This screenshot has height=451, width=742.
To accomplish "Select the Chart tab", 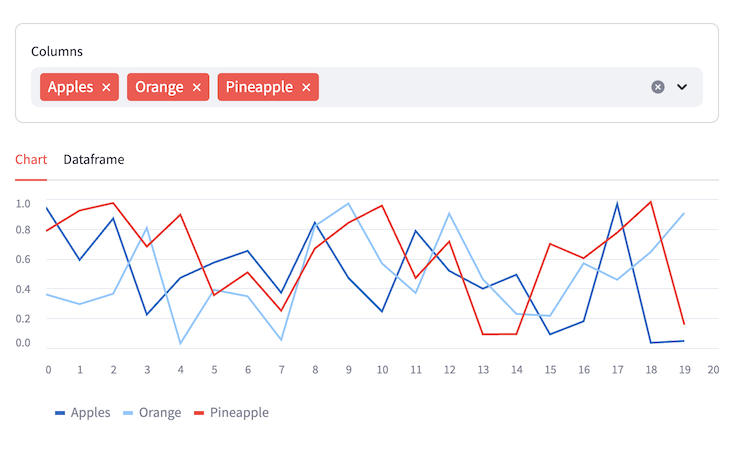I will (x=31, y=159).
